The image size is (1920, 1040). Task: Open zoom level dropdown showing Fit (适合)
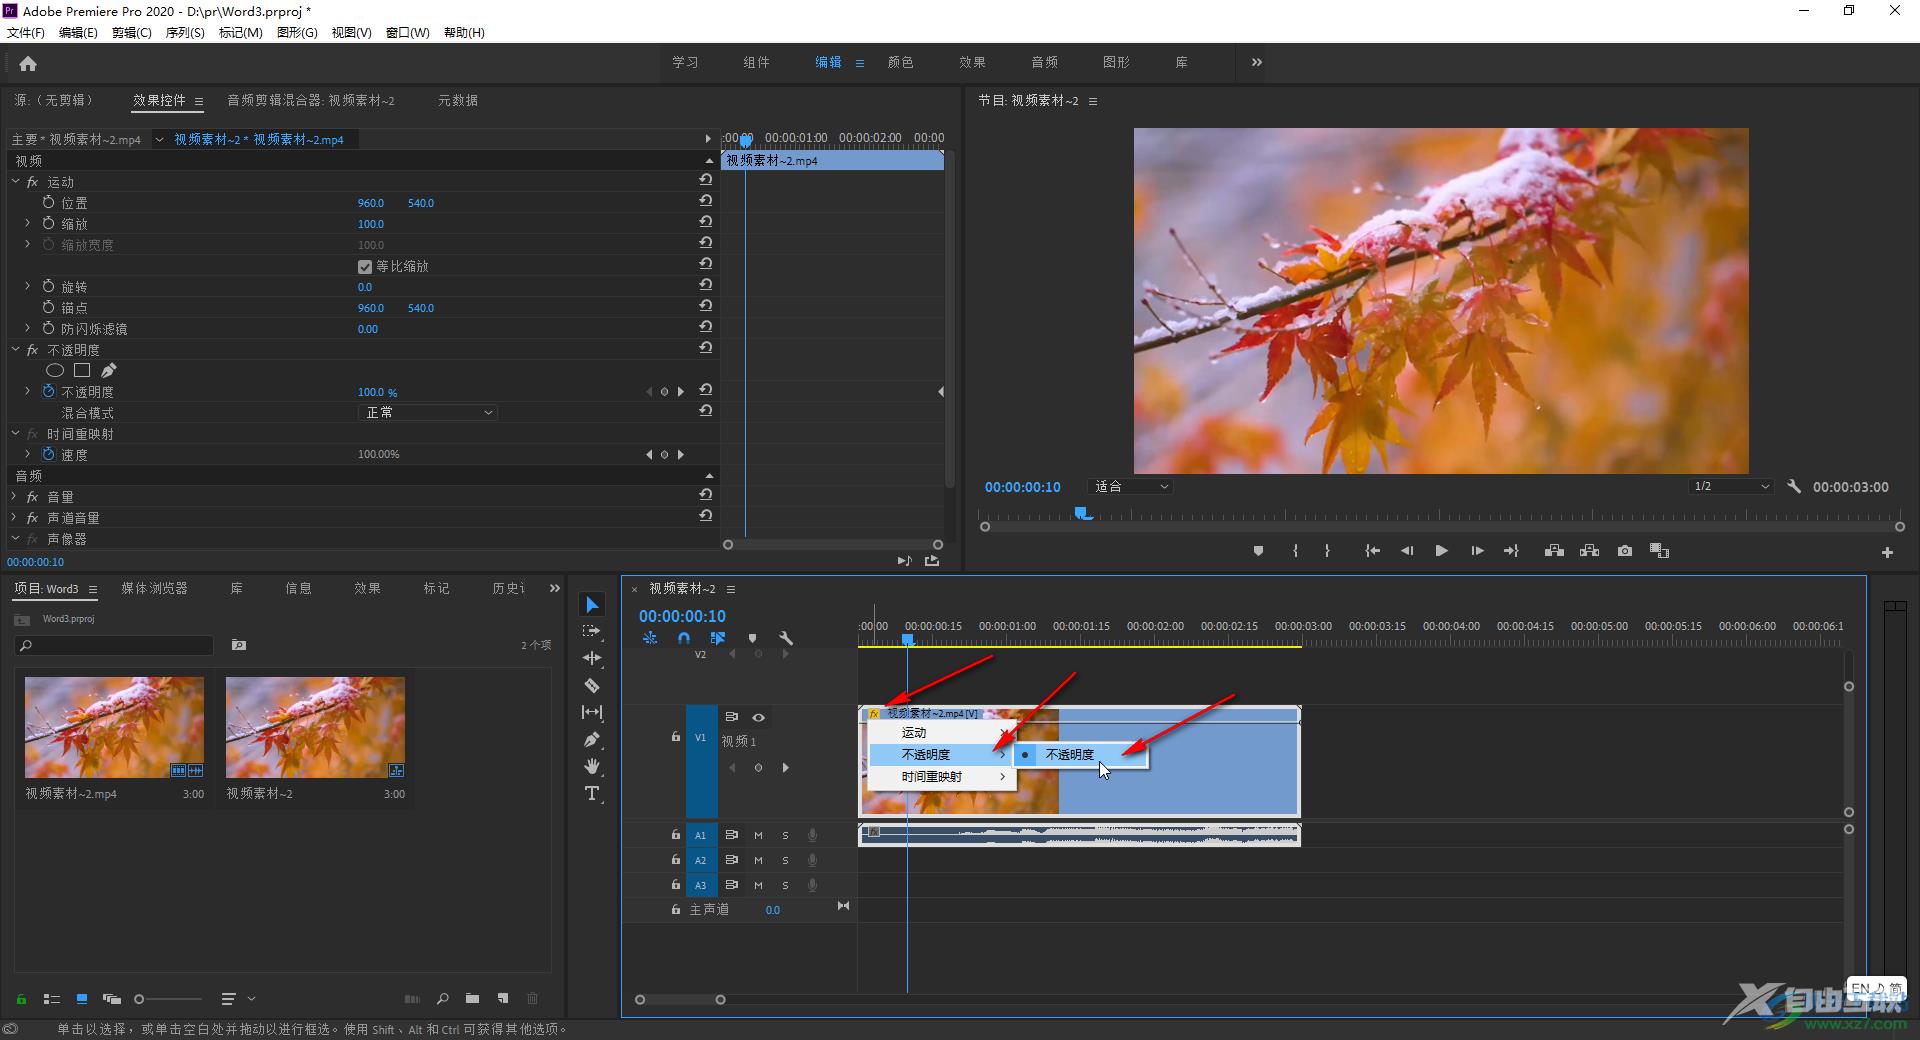(1130, 487)
